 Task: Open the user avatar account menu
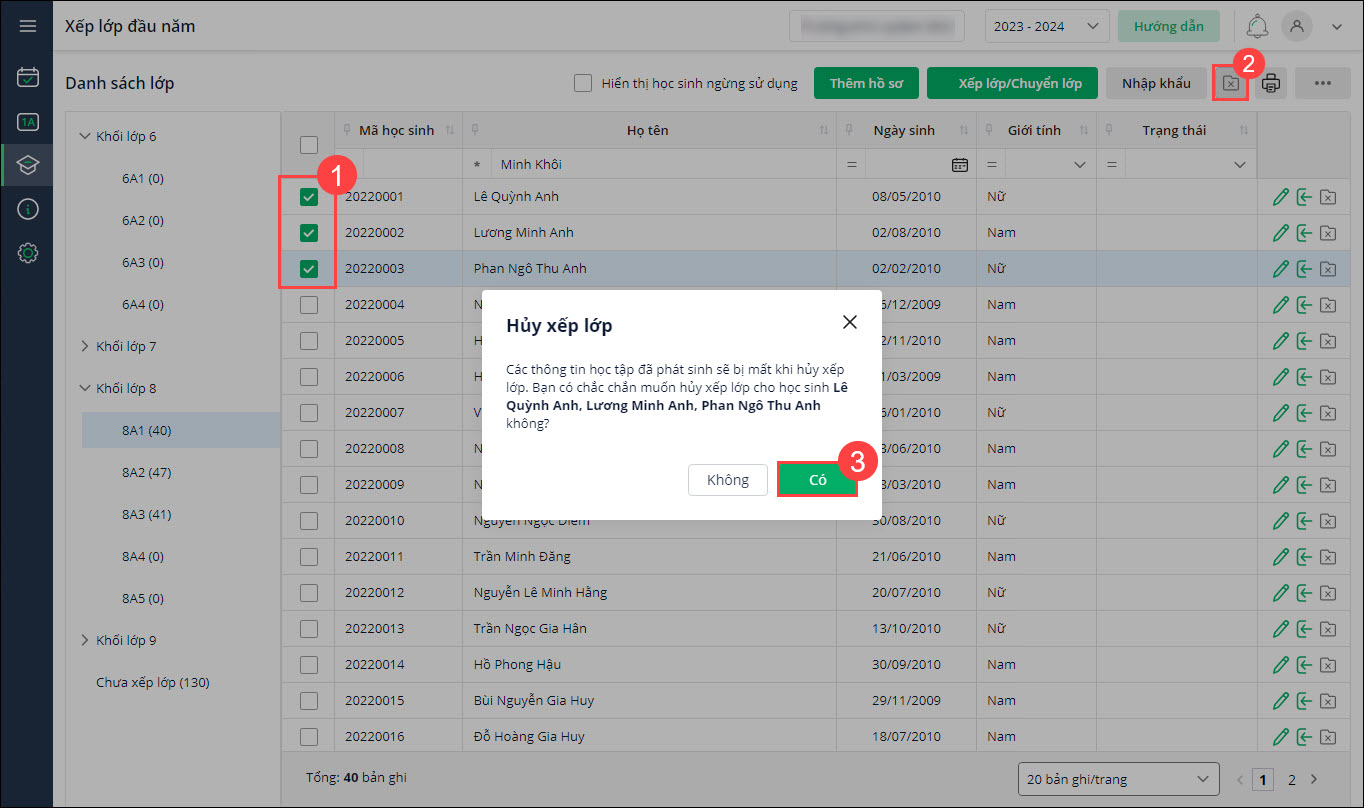click(1297, 26)
